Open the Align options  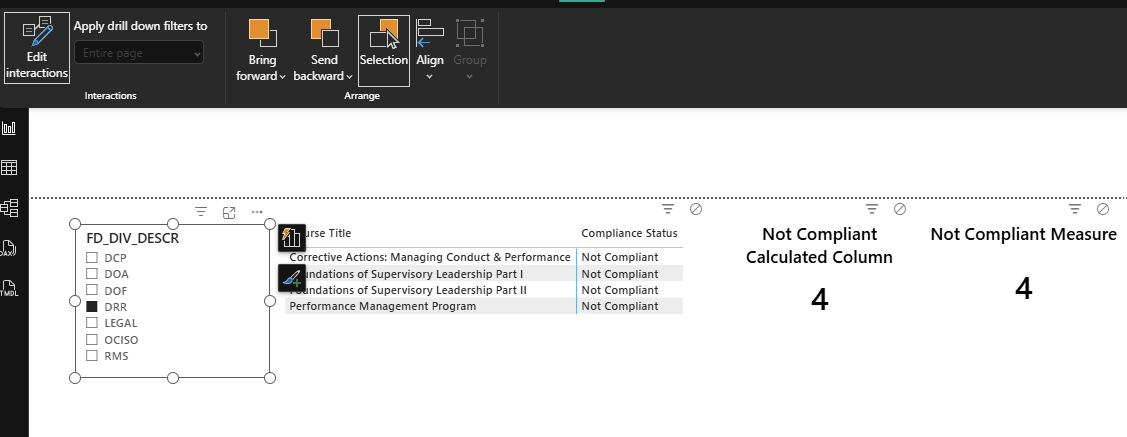pyautogui.click(x=430, y=50)
